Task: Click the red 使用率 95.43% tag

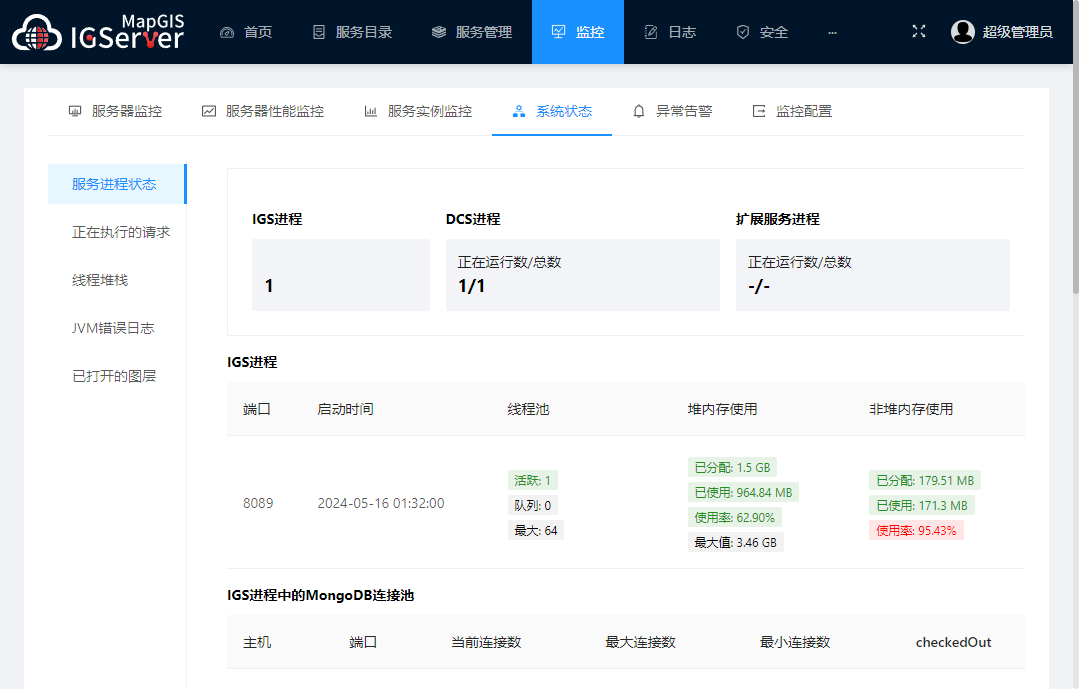Action: 916,530
